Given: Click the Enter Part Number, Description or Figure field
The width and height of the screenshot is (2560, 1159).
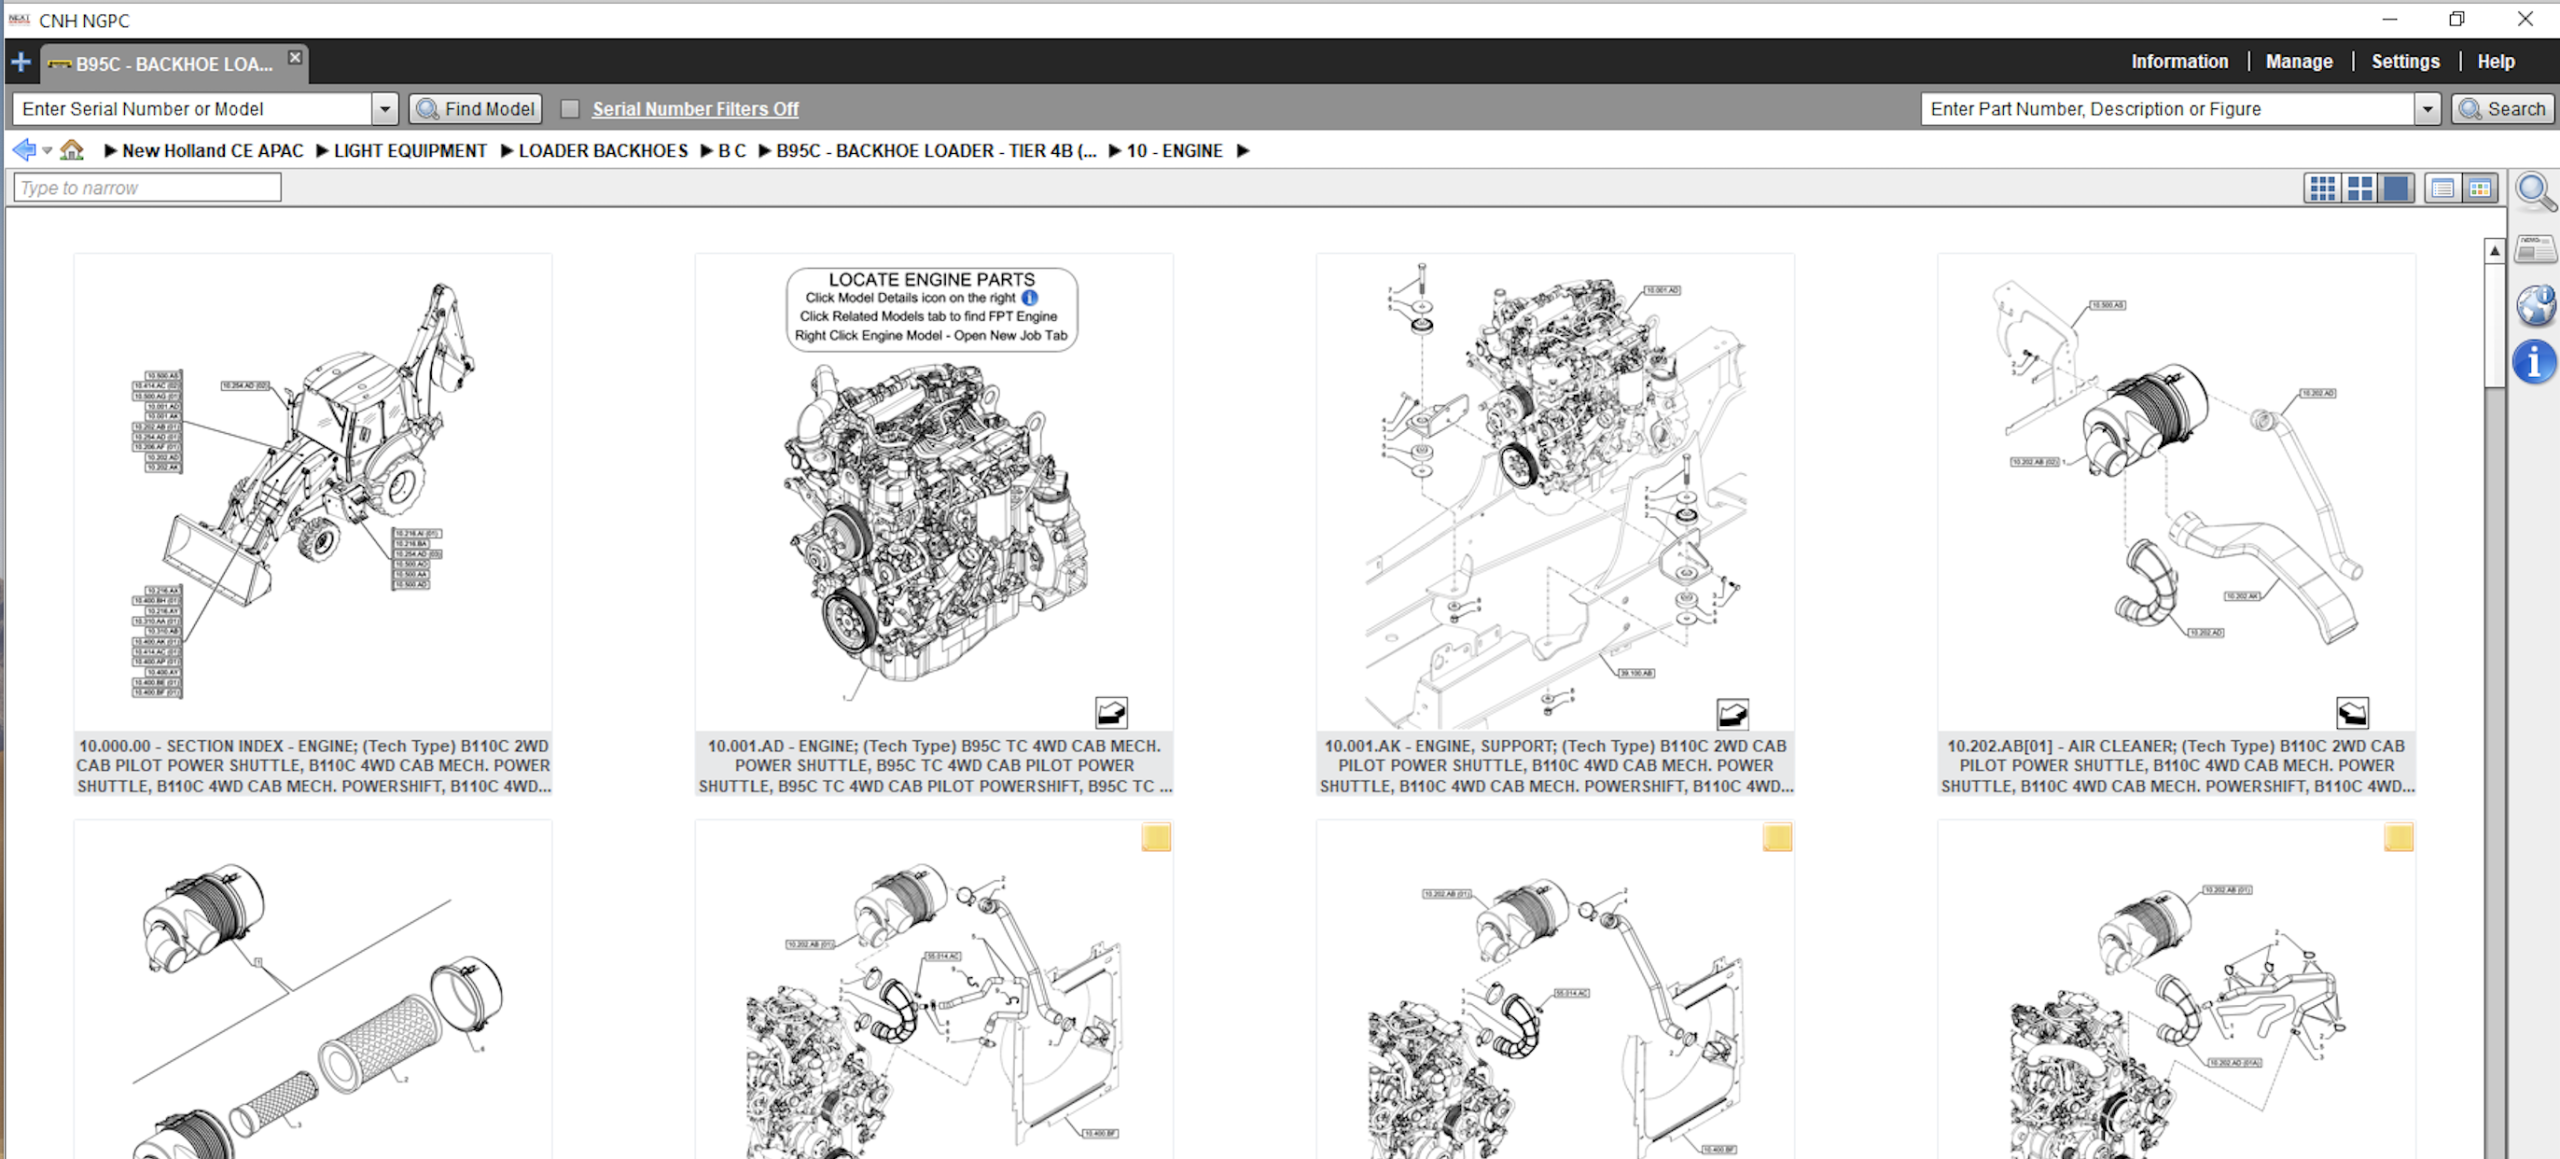Looking at the screenshot, I should click(2167, 109).
